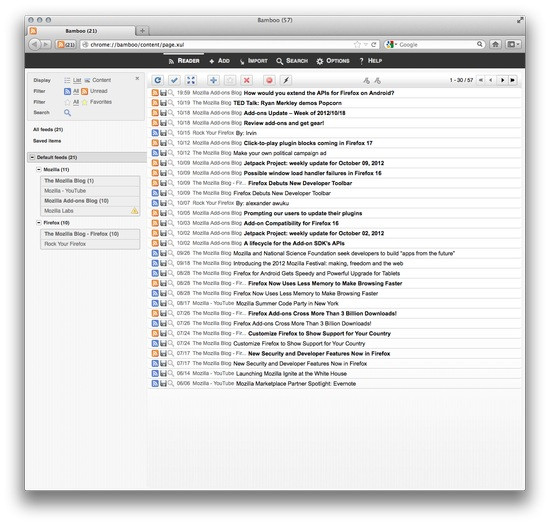550x525 pixels.
Task: Open the Search tab
Action: 292,61
